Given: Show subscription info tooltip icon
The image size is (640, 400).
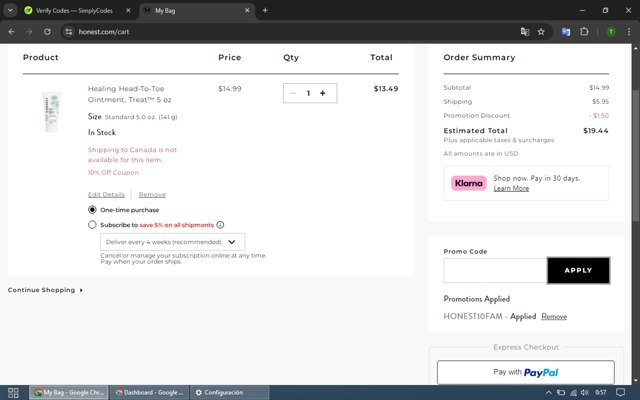Looking at the screenshot, I should click(x=220, y=224).
